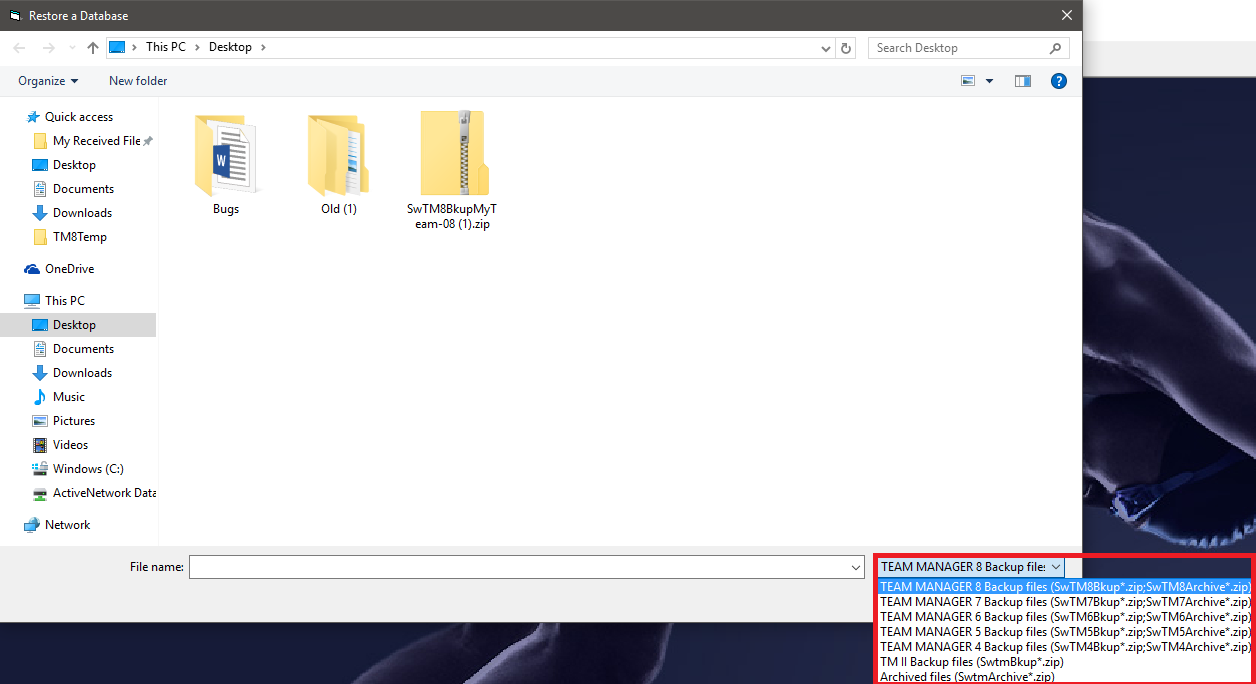Screen dimensions: 1256x684
Task: Change the view layout icon
Action: pos(968,81)
